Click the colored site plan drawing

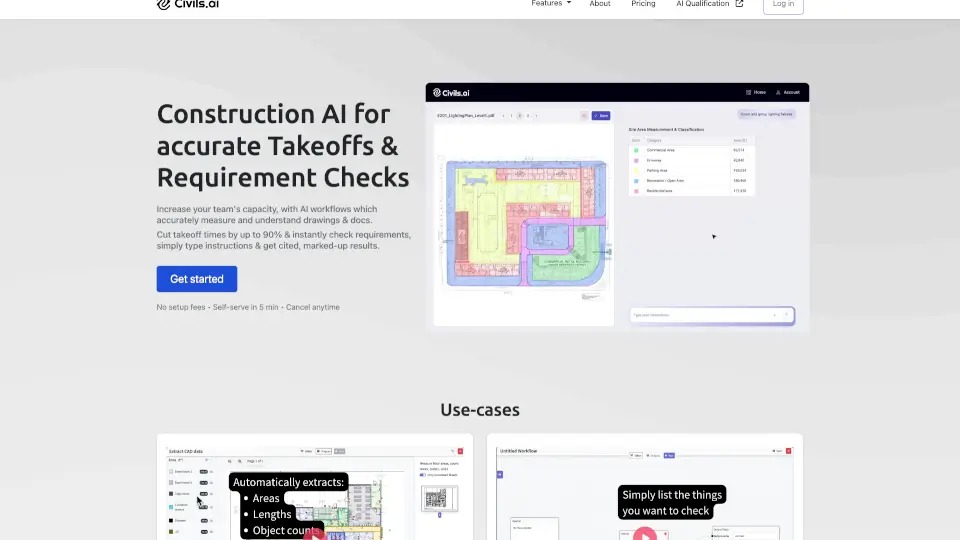(527, 223)
